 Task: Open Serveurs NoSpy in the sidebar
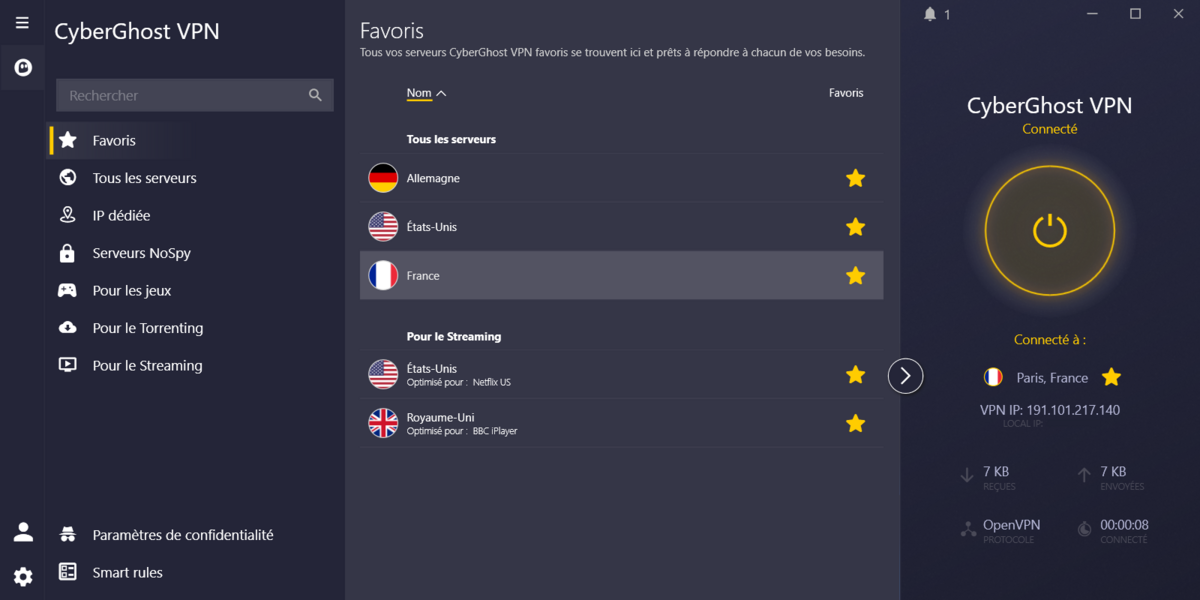(141, 253)
